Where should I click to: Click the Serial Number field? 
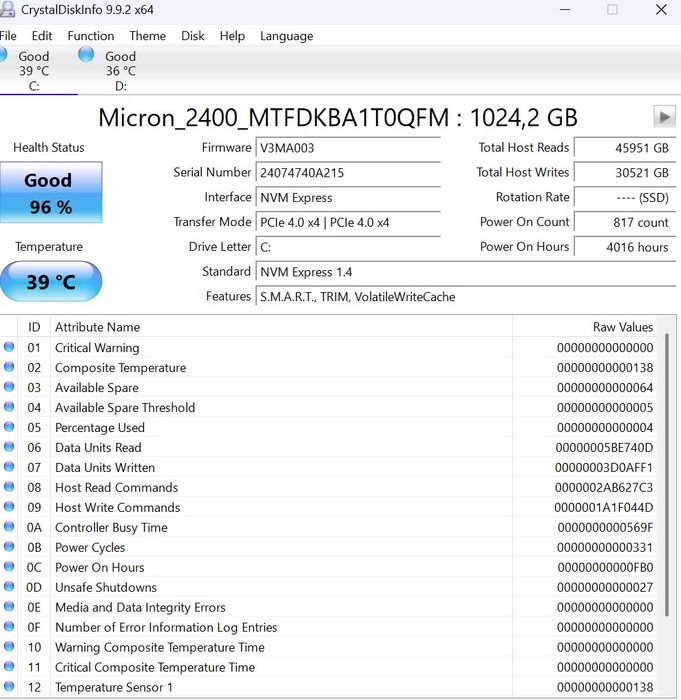click(x=348, y=173)
